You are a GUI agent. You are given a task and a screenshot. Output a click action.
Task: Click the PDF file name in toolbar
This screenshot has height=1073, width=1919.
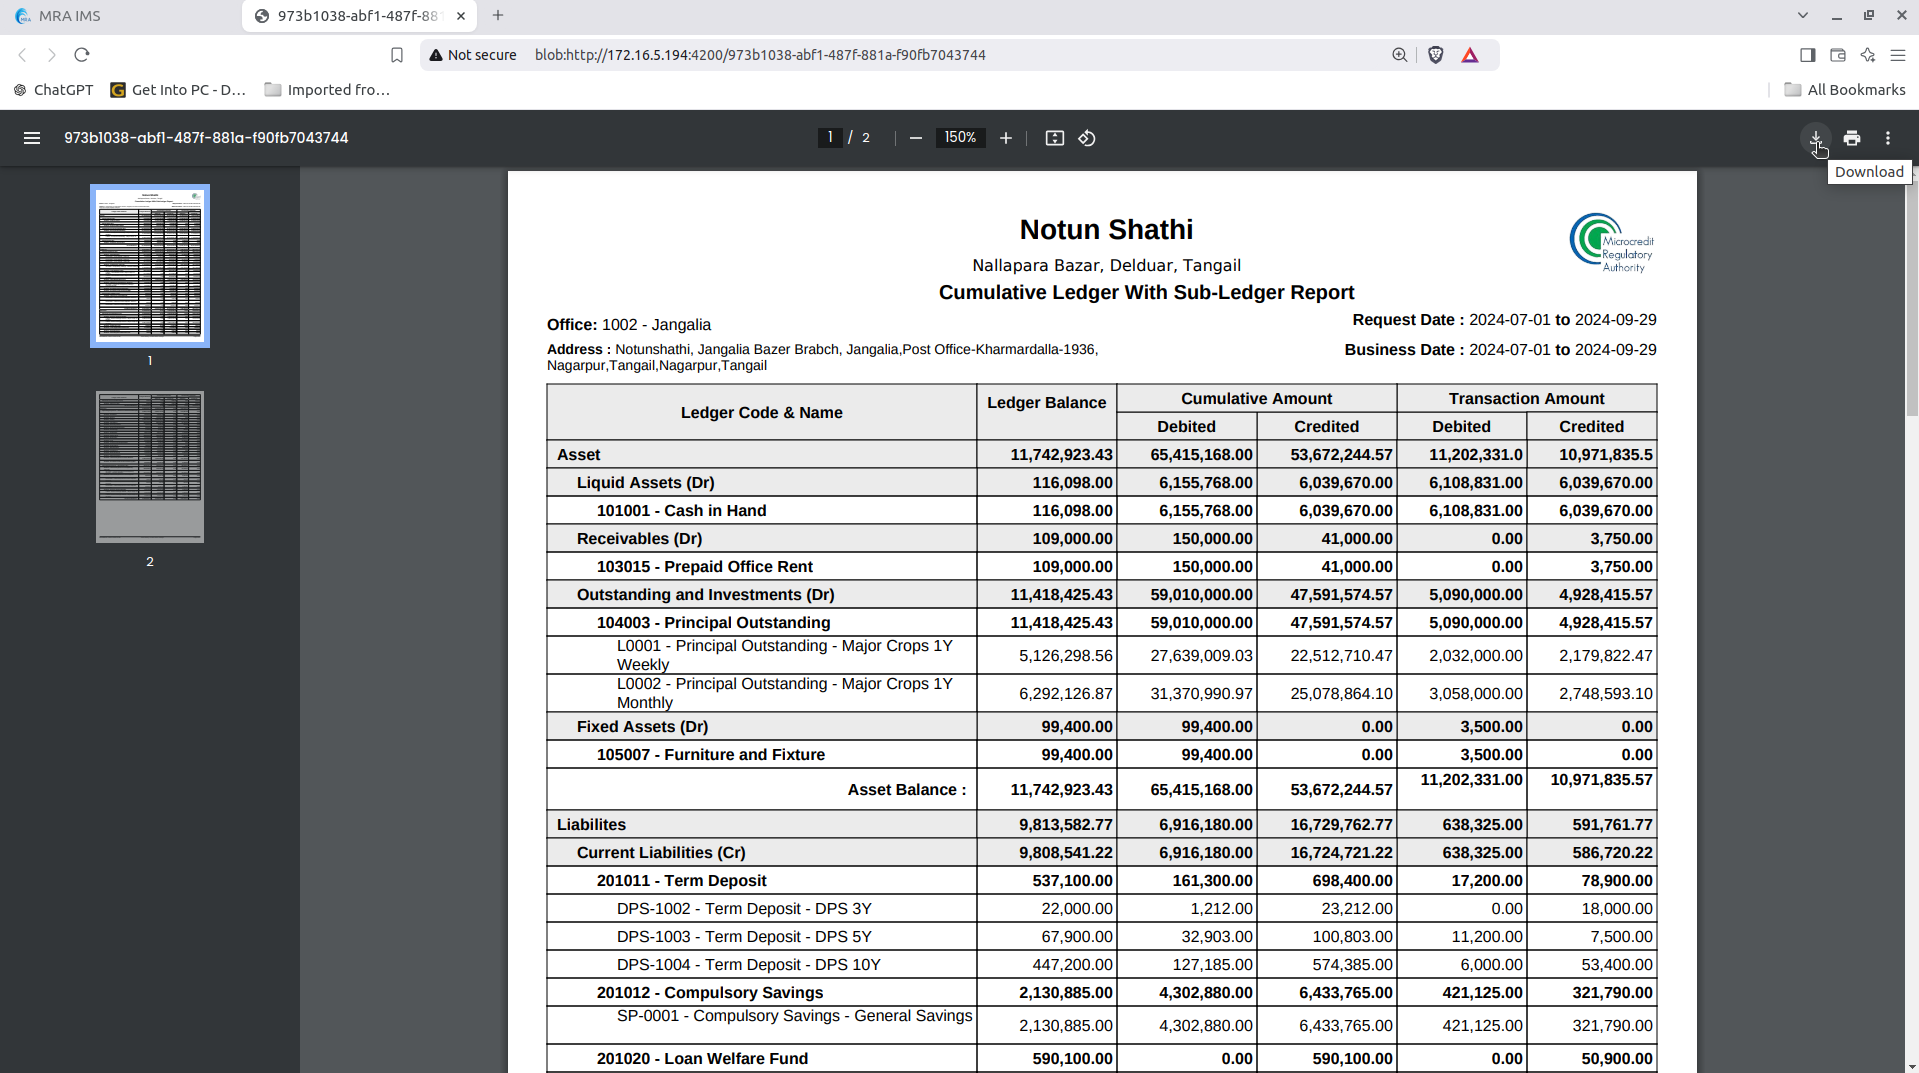206,138
